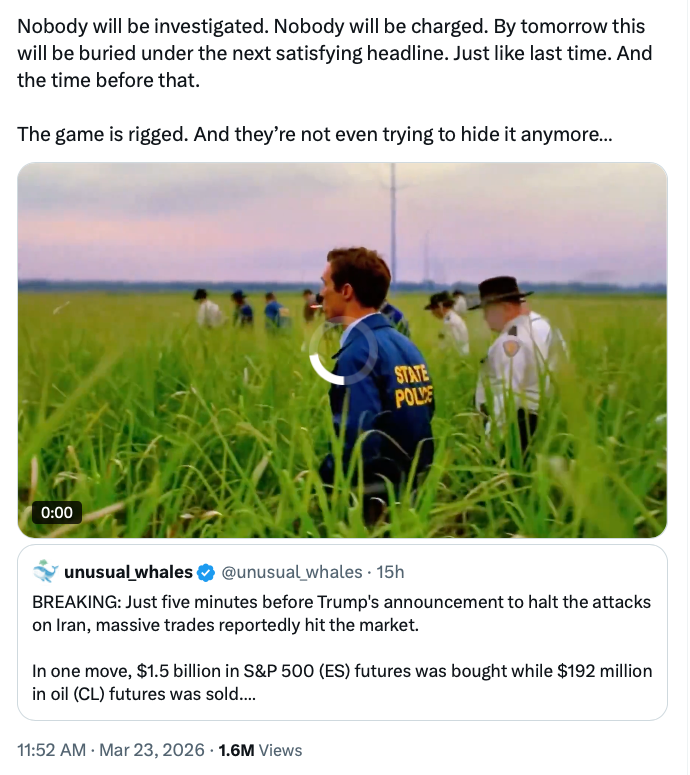Open the 1.6M Views count
The height and width of the screenshot is (775, 690).
click(x=235, y=750)
